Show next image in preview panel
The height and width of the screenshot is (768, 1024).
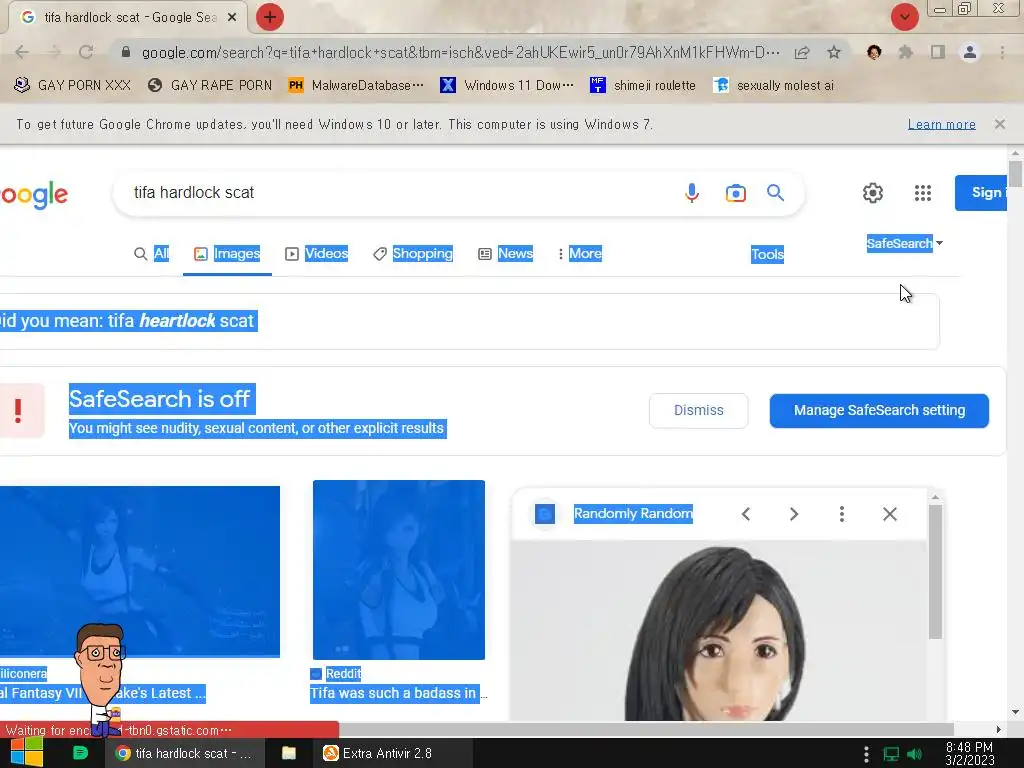click(793, 514)
